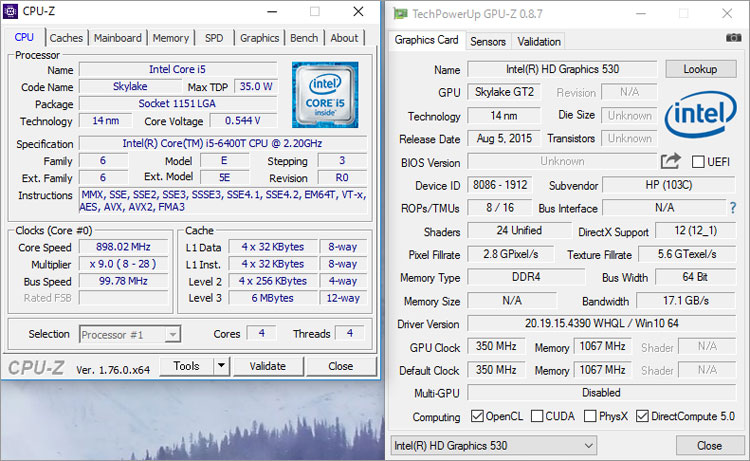Screen dimensions: 750x461
Task: Switch to the Caches tab in CPU-Z
Action: [x=66, y=38]
